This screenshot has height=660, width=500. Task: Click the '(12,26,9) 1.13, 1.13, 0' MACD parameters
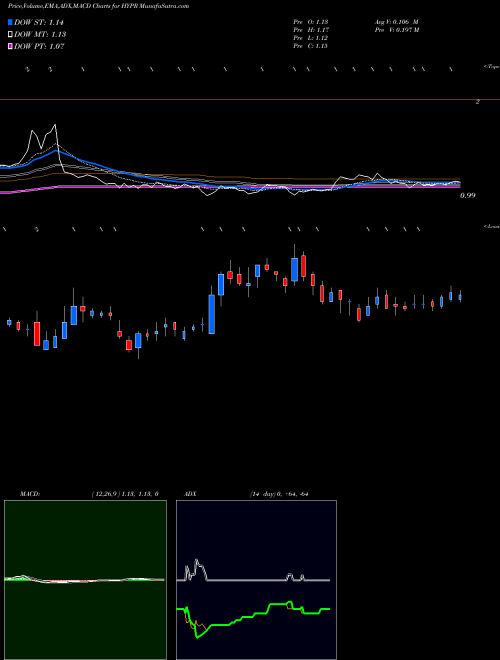[x=125, y=494]
